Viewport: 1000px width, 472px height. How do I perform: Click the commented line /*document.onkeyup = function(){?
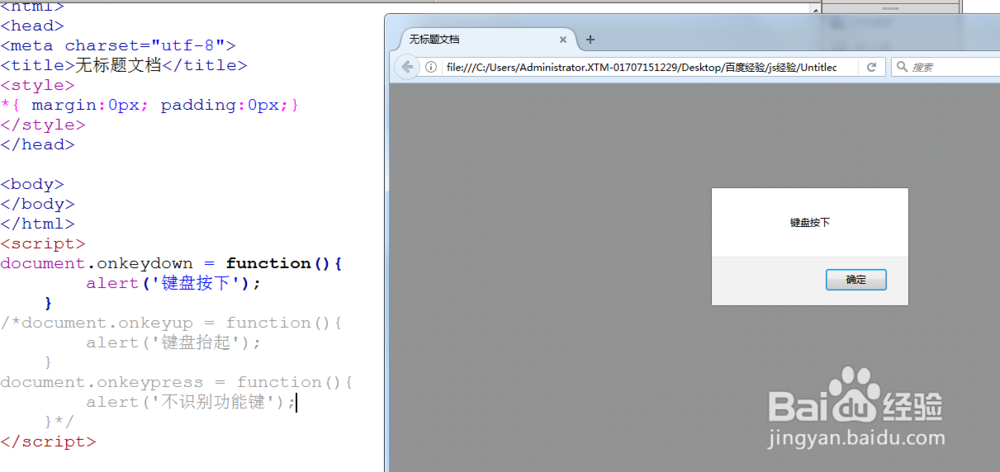(172, 323)
